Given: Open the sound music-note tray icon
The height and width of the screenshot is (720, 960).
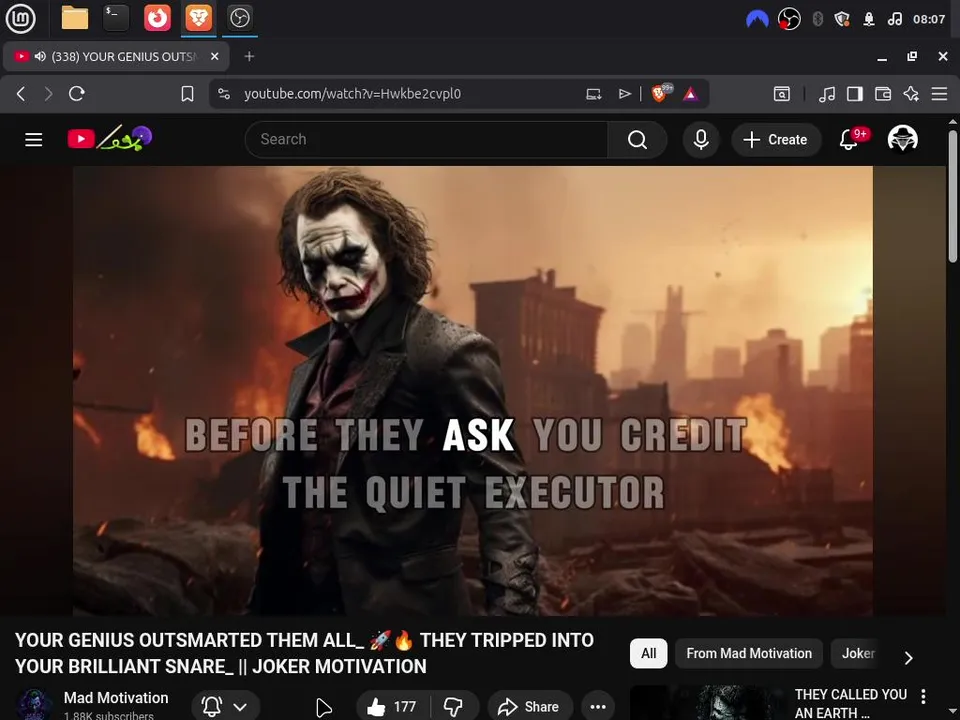Looking at the screenshot, I should pyautogui.click(x=894, y=19).
